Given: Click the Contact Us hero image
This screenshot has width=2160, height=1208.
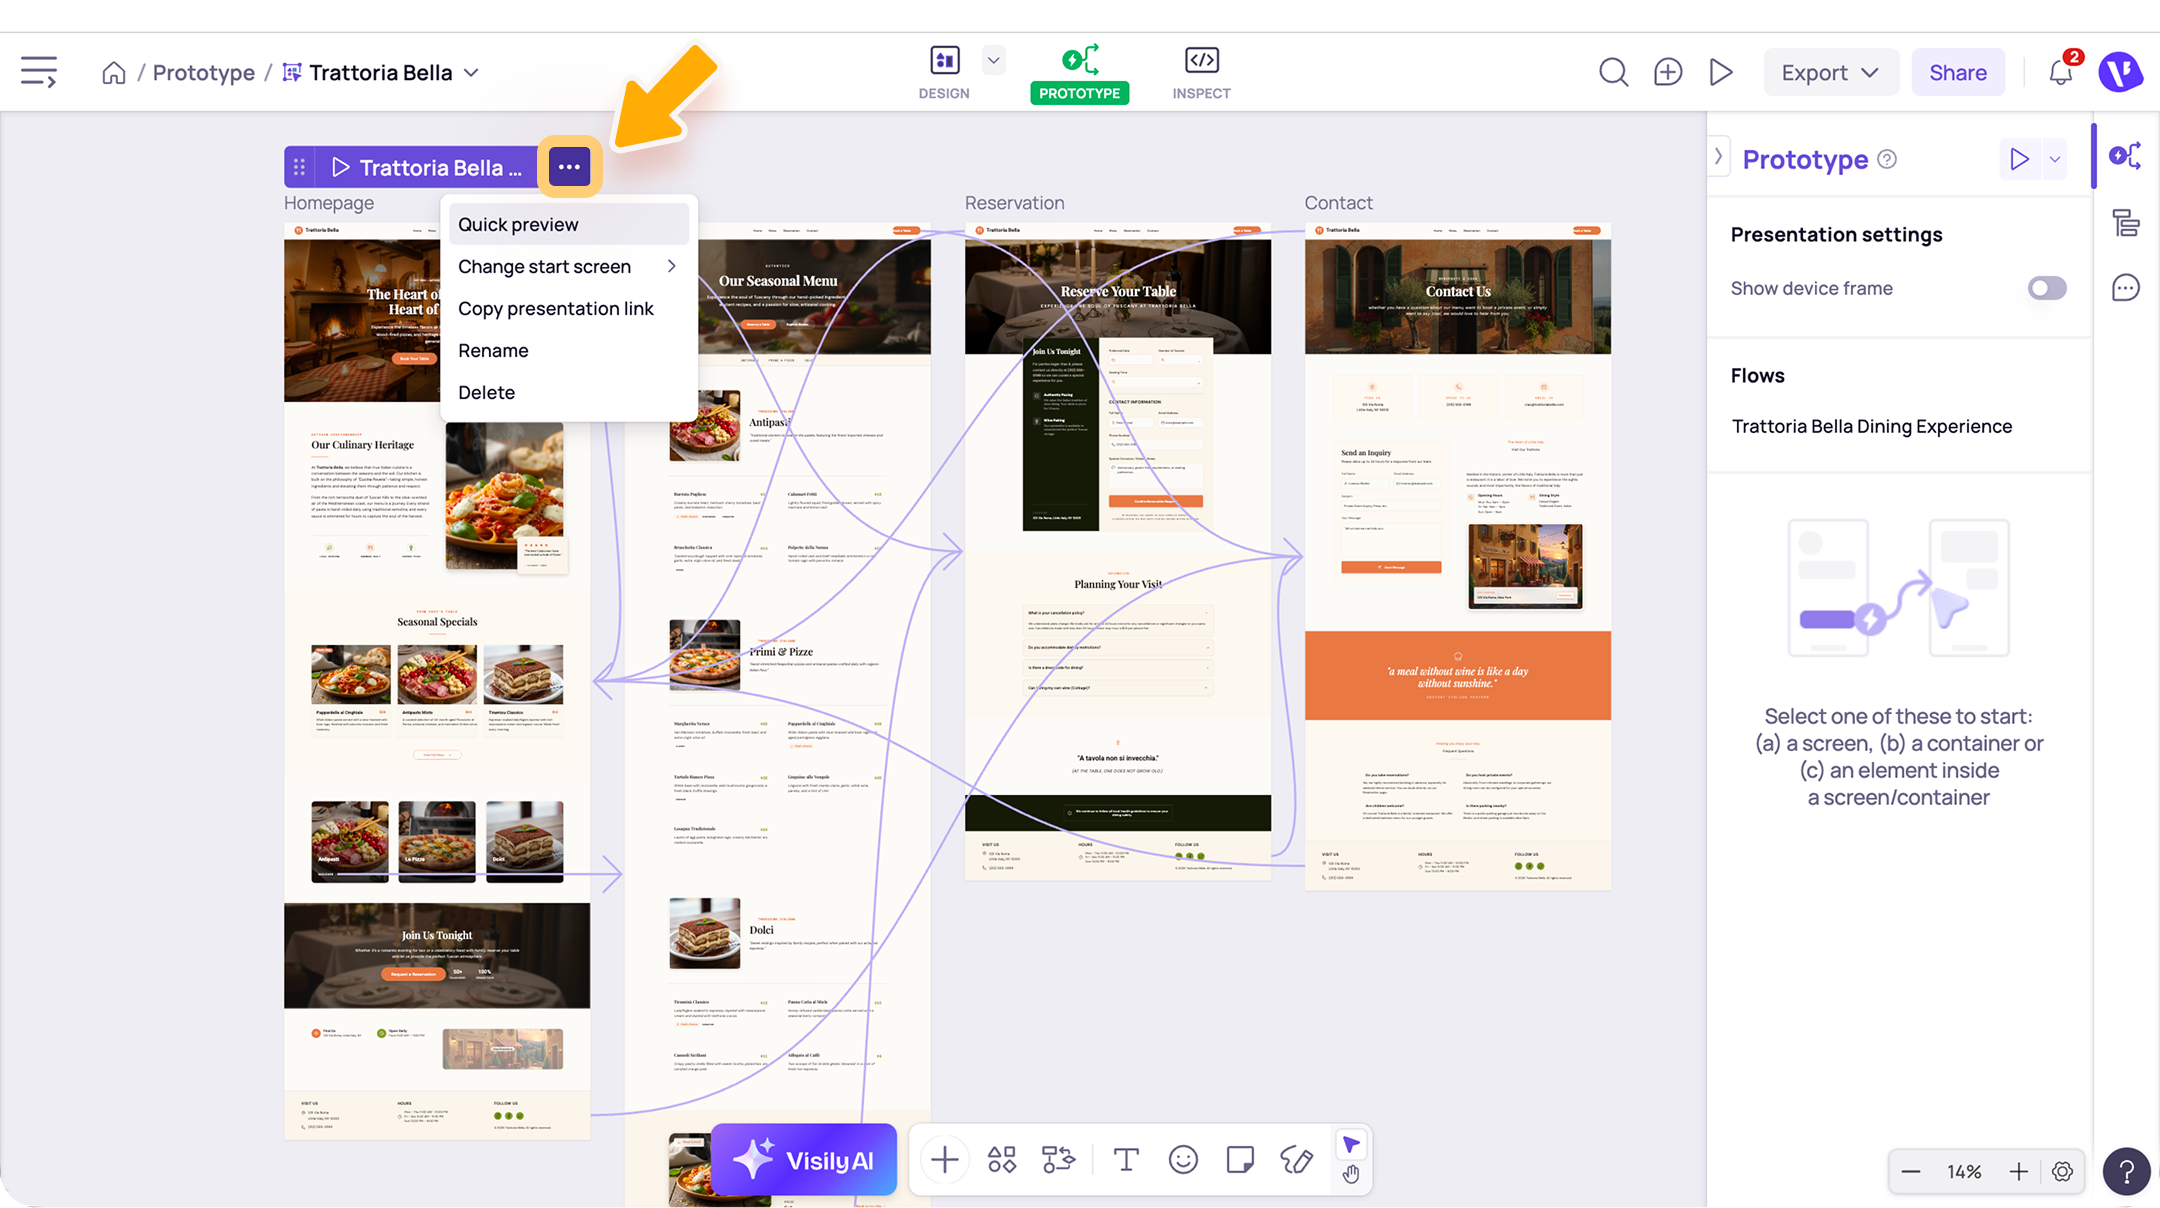Looking at the screenshot, I should pos(1458,296).
